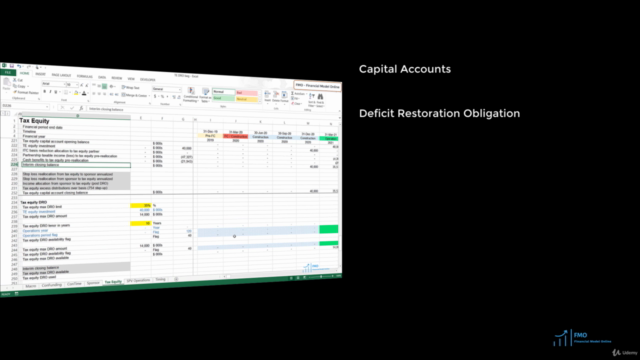Open the DATA ribbon tab
640x360 pixels.
coord(102,77)
